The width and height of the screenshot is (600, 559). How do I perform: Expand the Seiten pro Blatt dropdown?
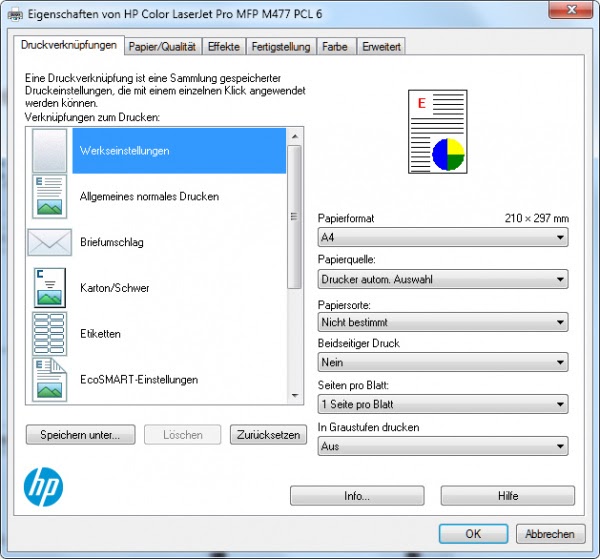click(443, 404)
